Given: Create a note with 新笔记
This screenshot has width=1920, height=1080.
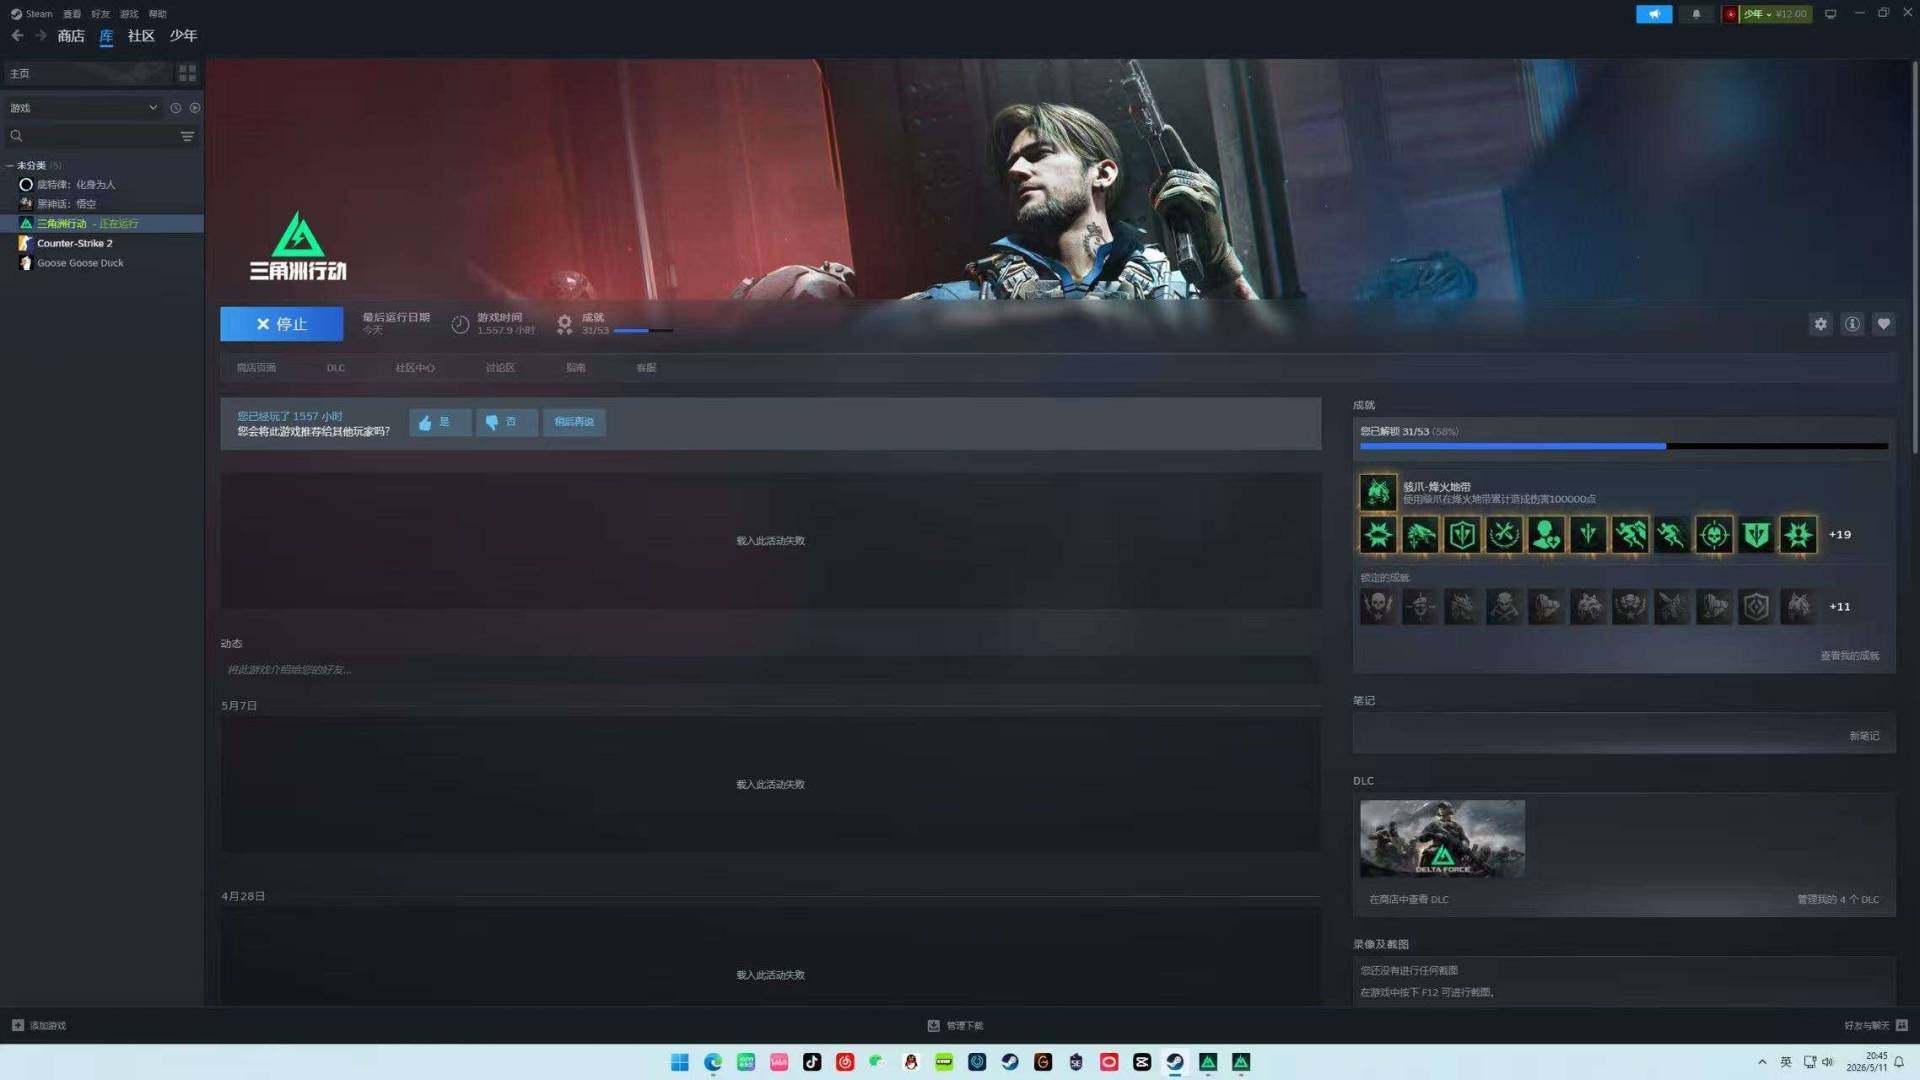Looking at the screenshot, I should (x=1864, y=736).
